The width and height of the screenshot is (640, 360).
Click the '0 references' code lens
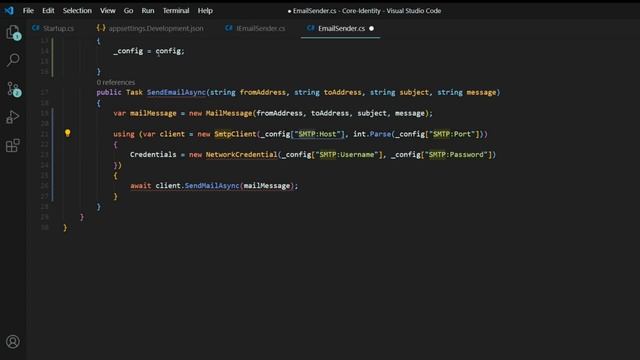116,82
